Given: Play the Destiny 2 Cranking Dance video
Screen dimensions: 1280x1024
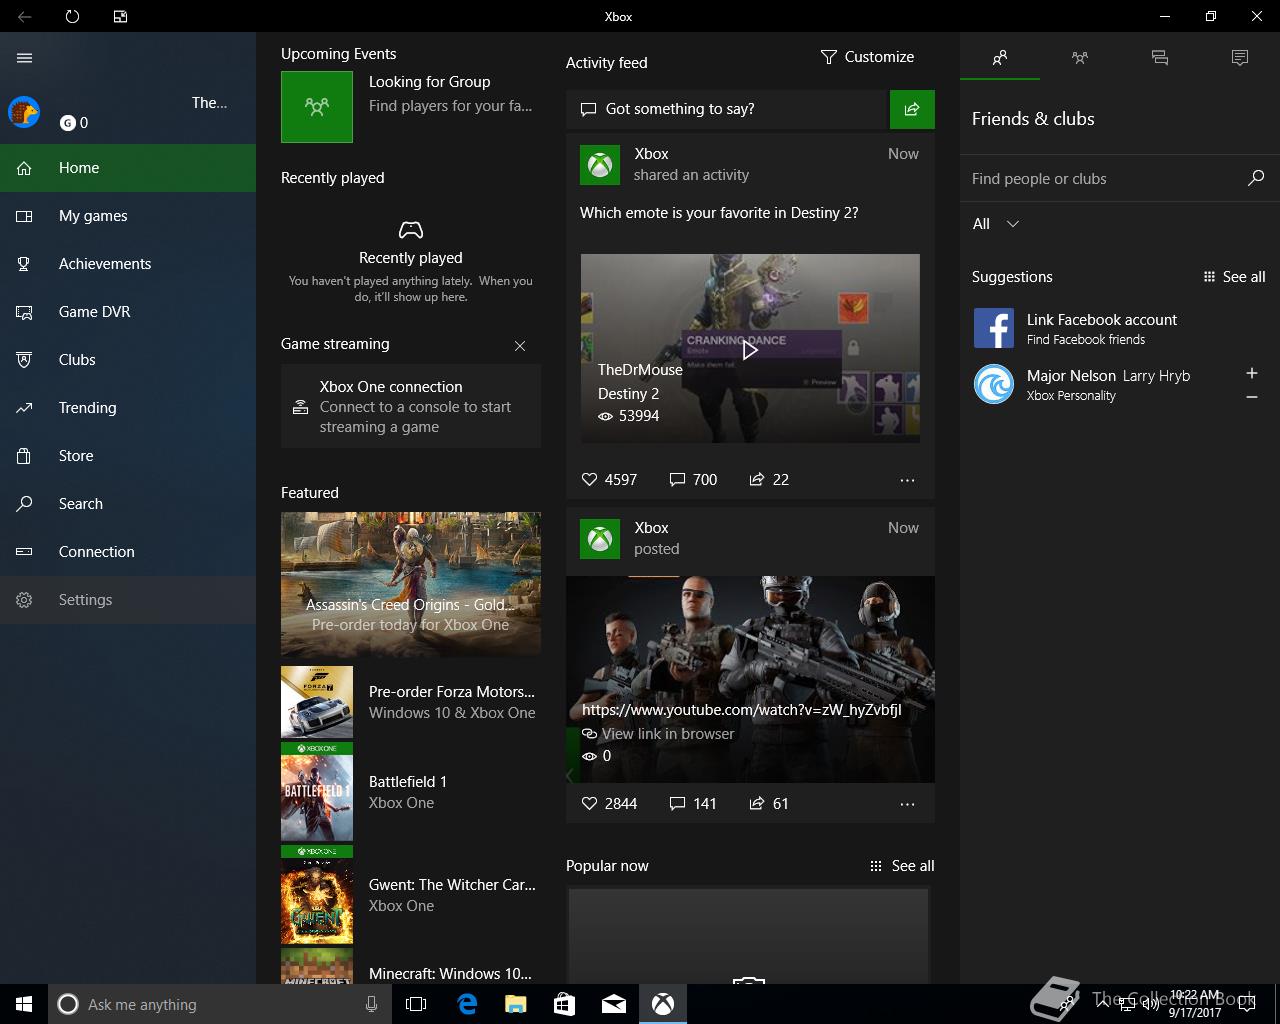Looking at the screenshot, I should [x=750, y=348].
